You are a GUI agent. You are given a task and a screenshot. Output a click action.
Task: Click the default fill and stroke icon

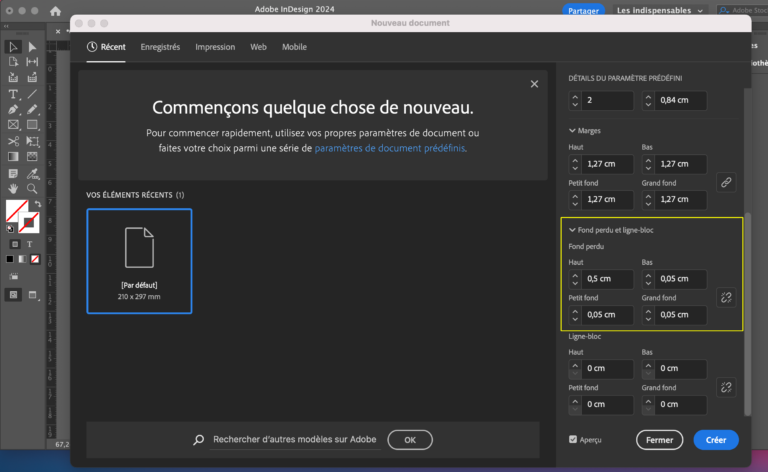[x=10, y=229]
